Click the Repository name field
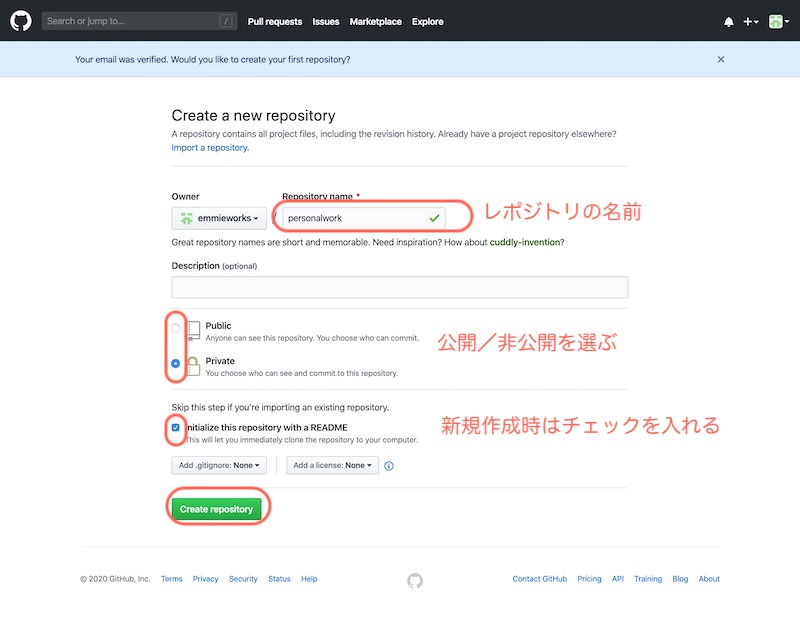This screenshot has width=800, height=622. 364,218
